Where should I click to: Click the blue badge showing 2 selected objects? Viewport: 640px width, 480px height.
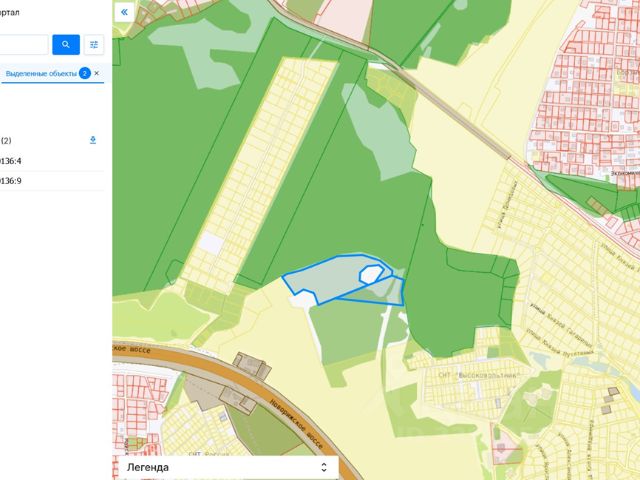click(x=85, y=73)
